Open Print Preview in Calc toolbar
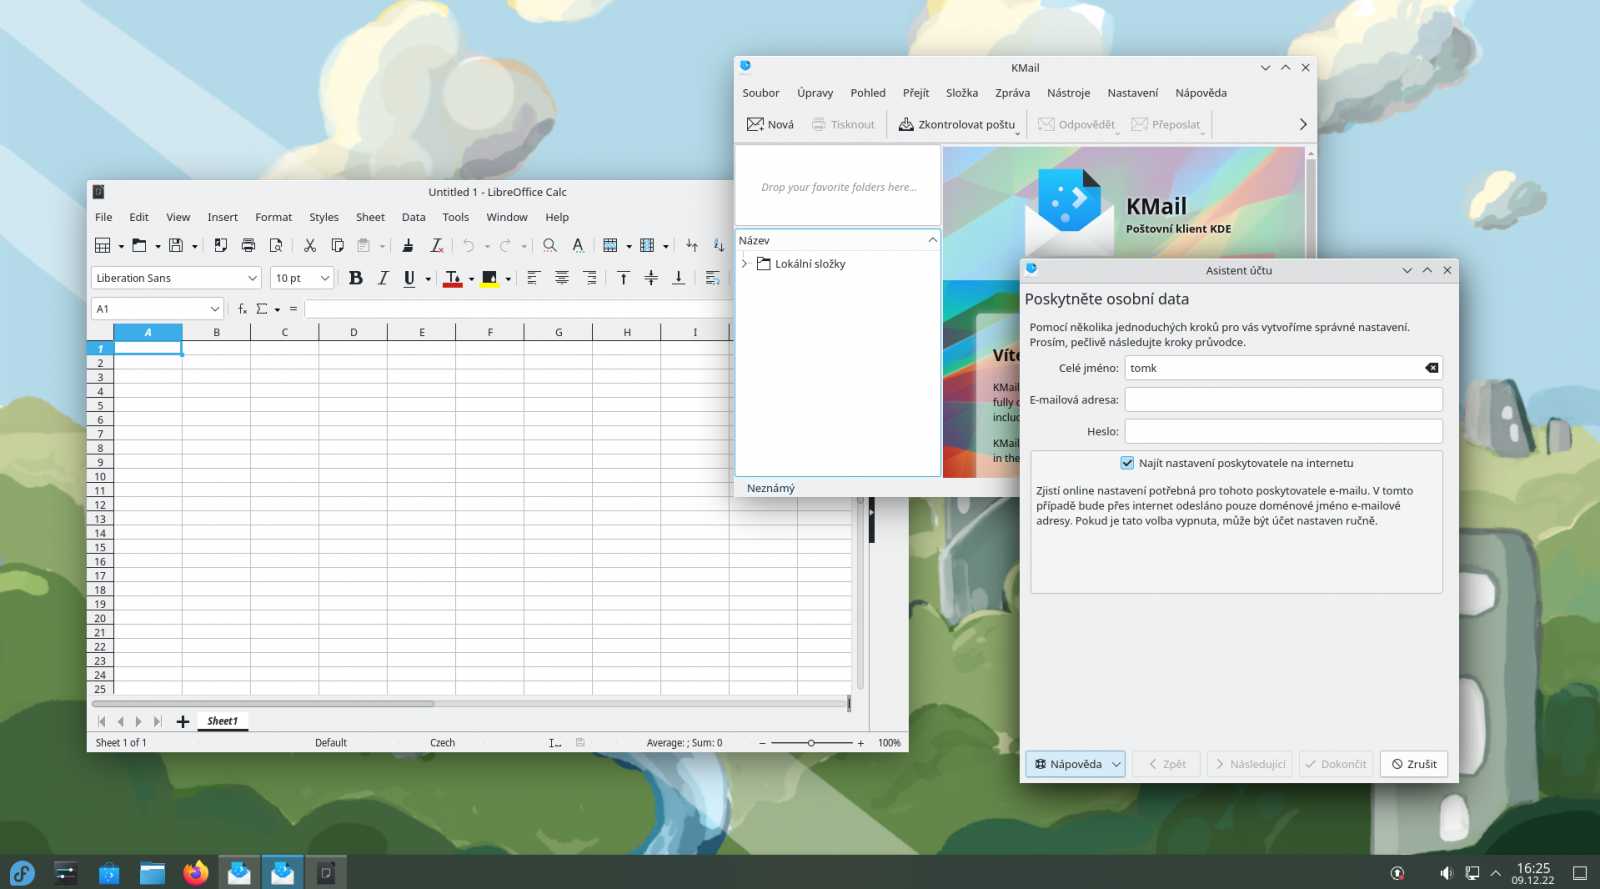This screenshot has height=889, width=1600. [x=276, y=245]
